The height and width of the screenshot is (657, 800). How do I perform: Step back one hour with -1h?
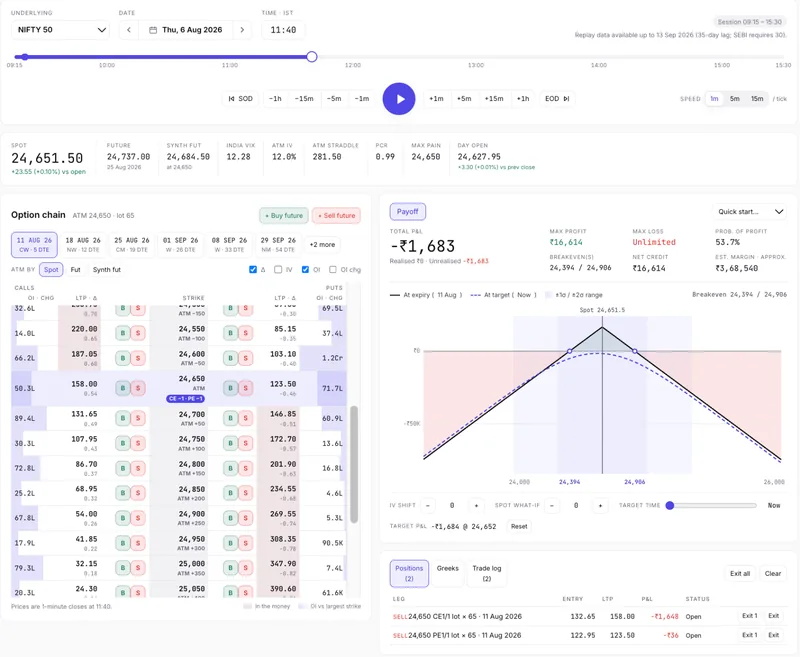[275, 98]
